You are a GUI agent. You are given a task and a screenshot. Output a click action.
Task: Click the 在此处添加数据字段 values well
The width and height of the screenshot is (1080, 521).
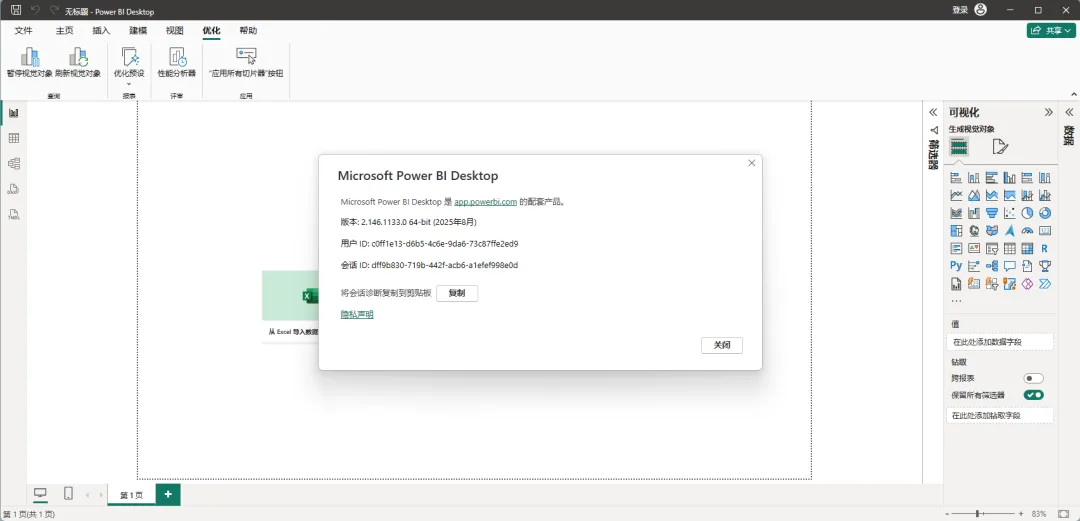click(999, 342)
